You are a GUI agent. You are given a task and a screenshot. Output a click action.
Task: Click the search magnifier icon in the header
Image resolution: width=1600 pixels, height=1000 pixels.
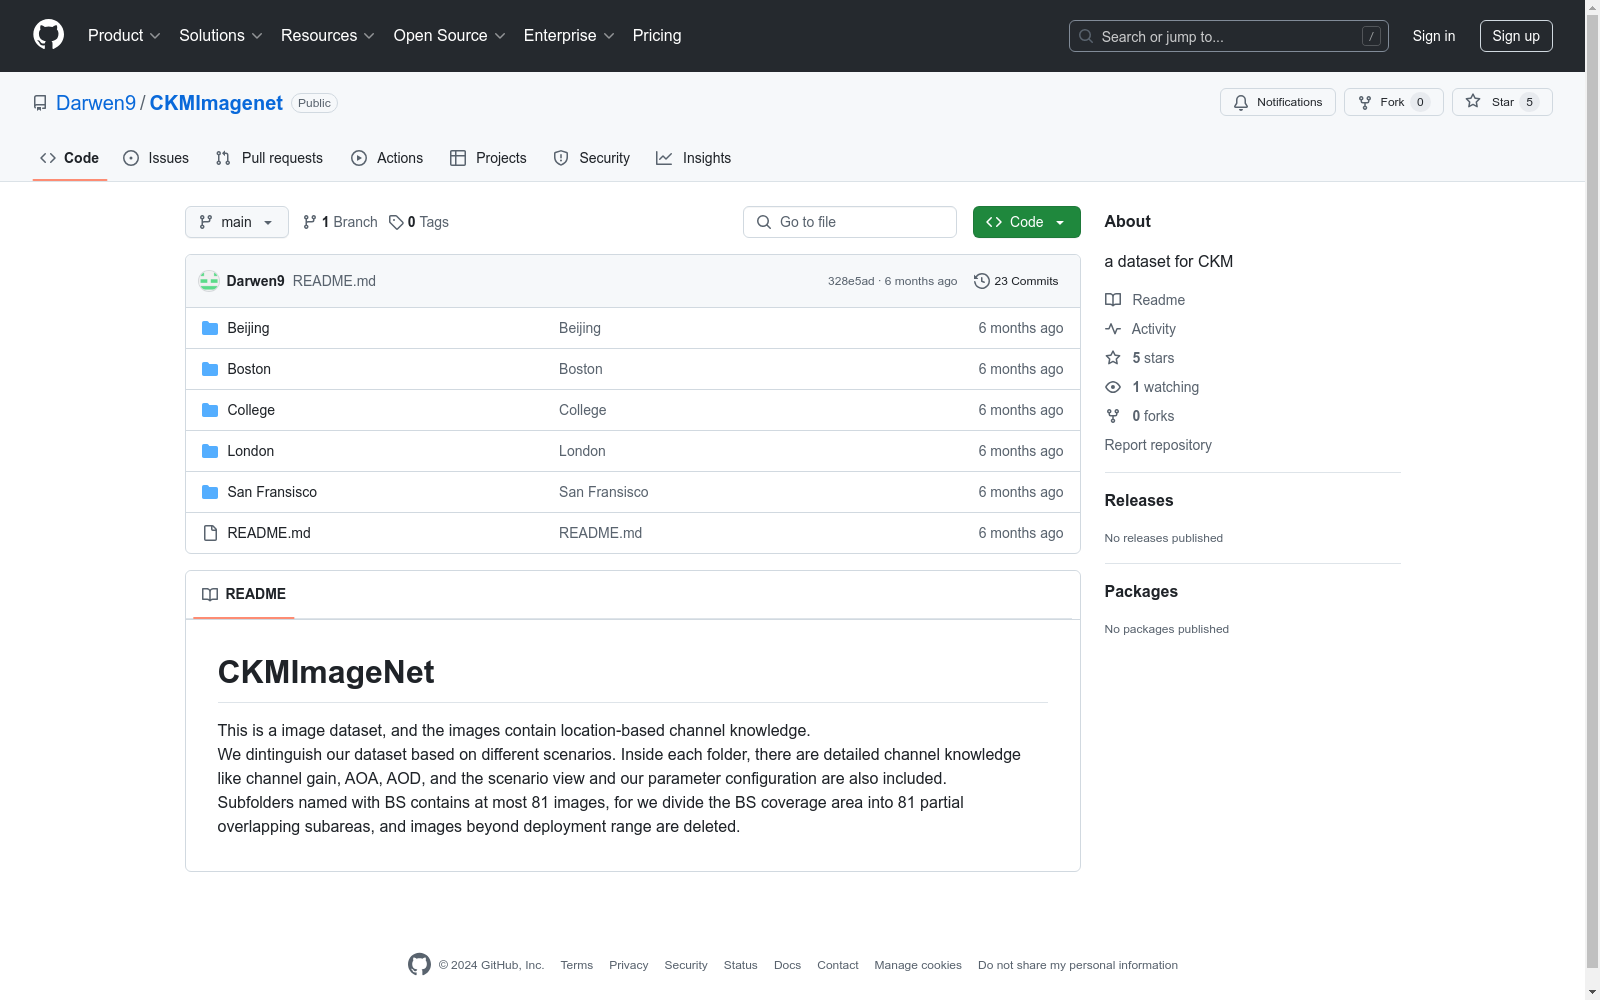pos(1086,36)
